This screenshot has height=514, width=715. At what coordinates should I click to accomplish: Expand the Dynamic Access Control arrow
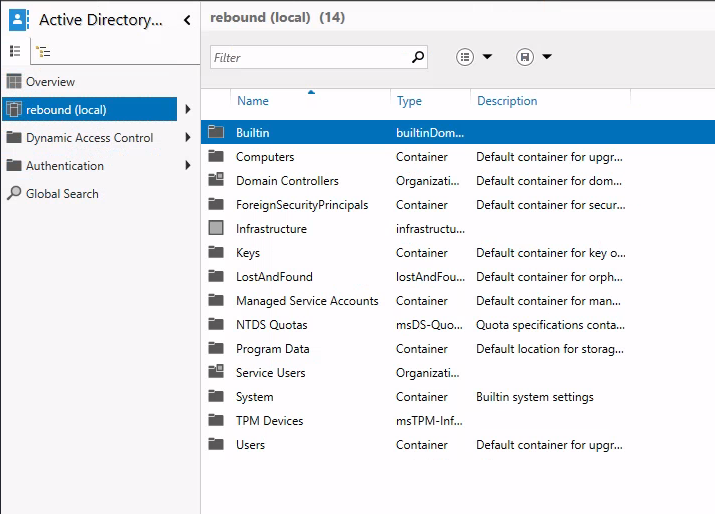[188, 137]
